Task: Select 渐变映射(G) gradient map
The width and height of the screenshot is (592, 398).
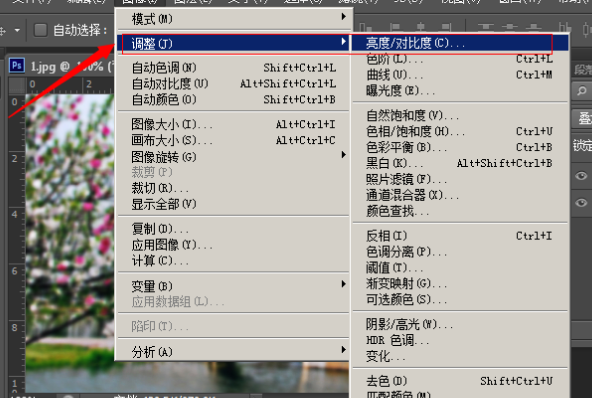Action: [460, 284]
